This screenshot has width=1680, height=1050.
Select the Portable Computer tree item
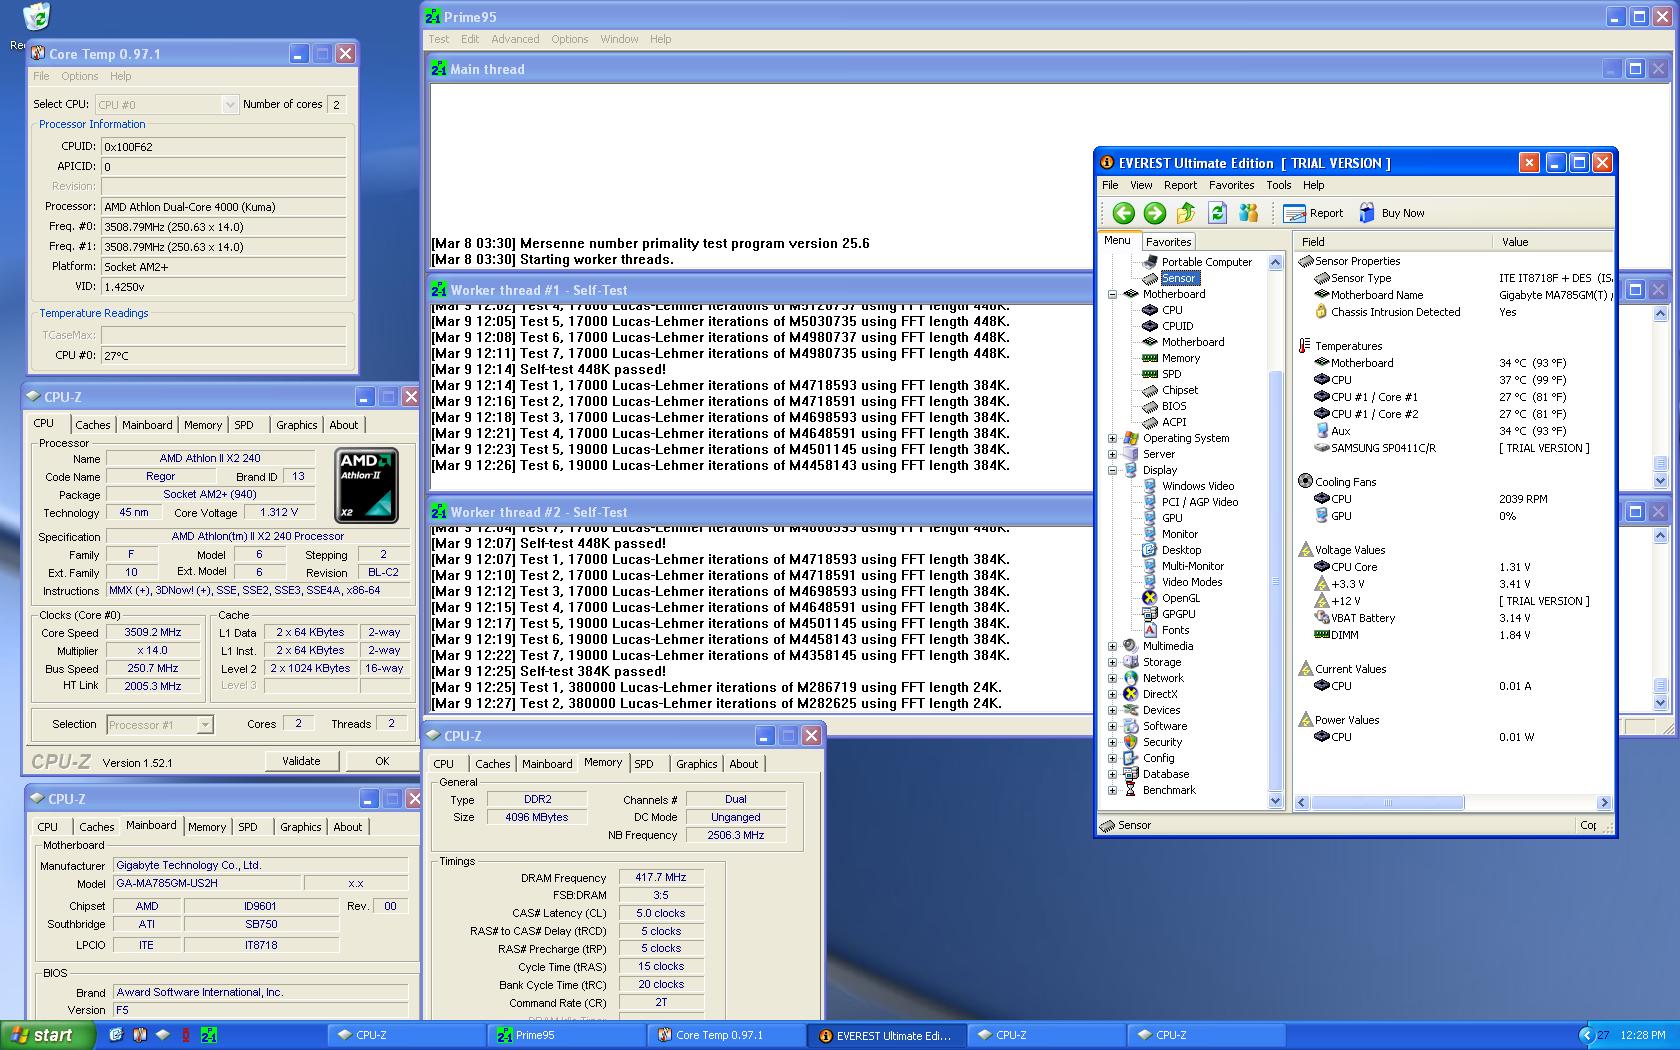pyautogui.click(x=1206, y=262)
